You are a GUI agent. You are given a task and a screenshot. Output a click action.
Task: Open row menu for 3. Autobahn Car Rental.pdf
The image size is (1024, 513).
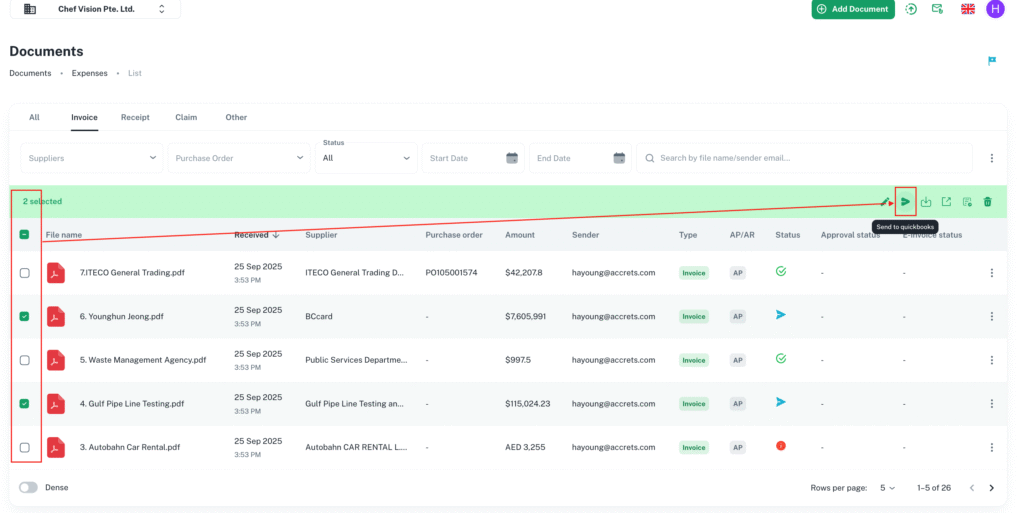[x=991, y=448]
